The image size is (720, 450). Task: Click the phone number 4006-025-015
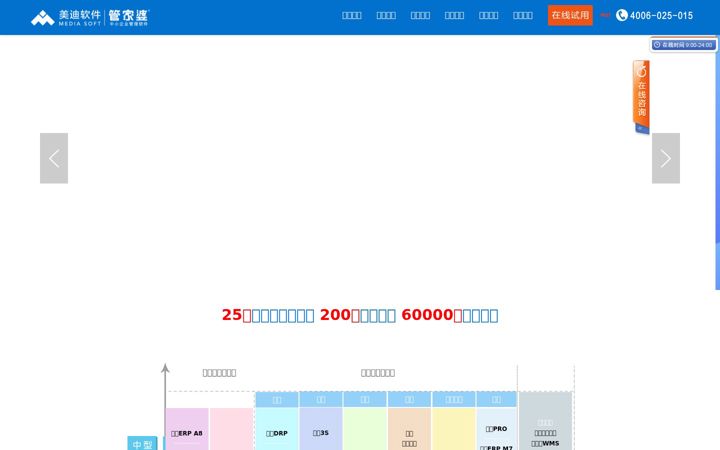pyautogui.click(x=661, y=16)
